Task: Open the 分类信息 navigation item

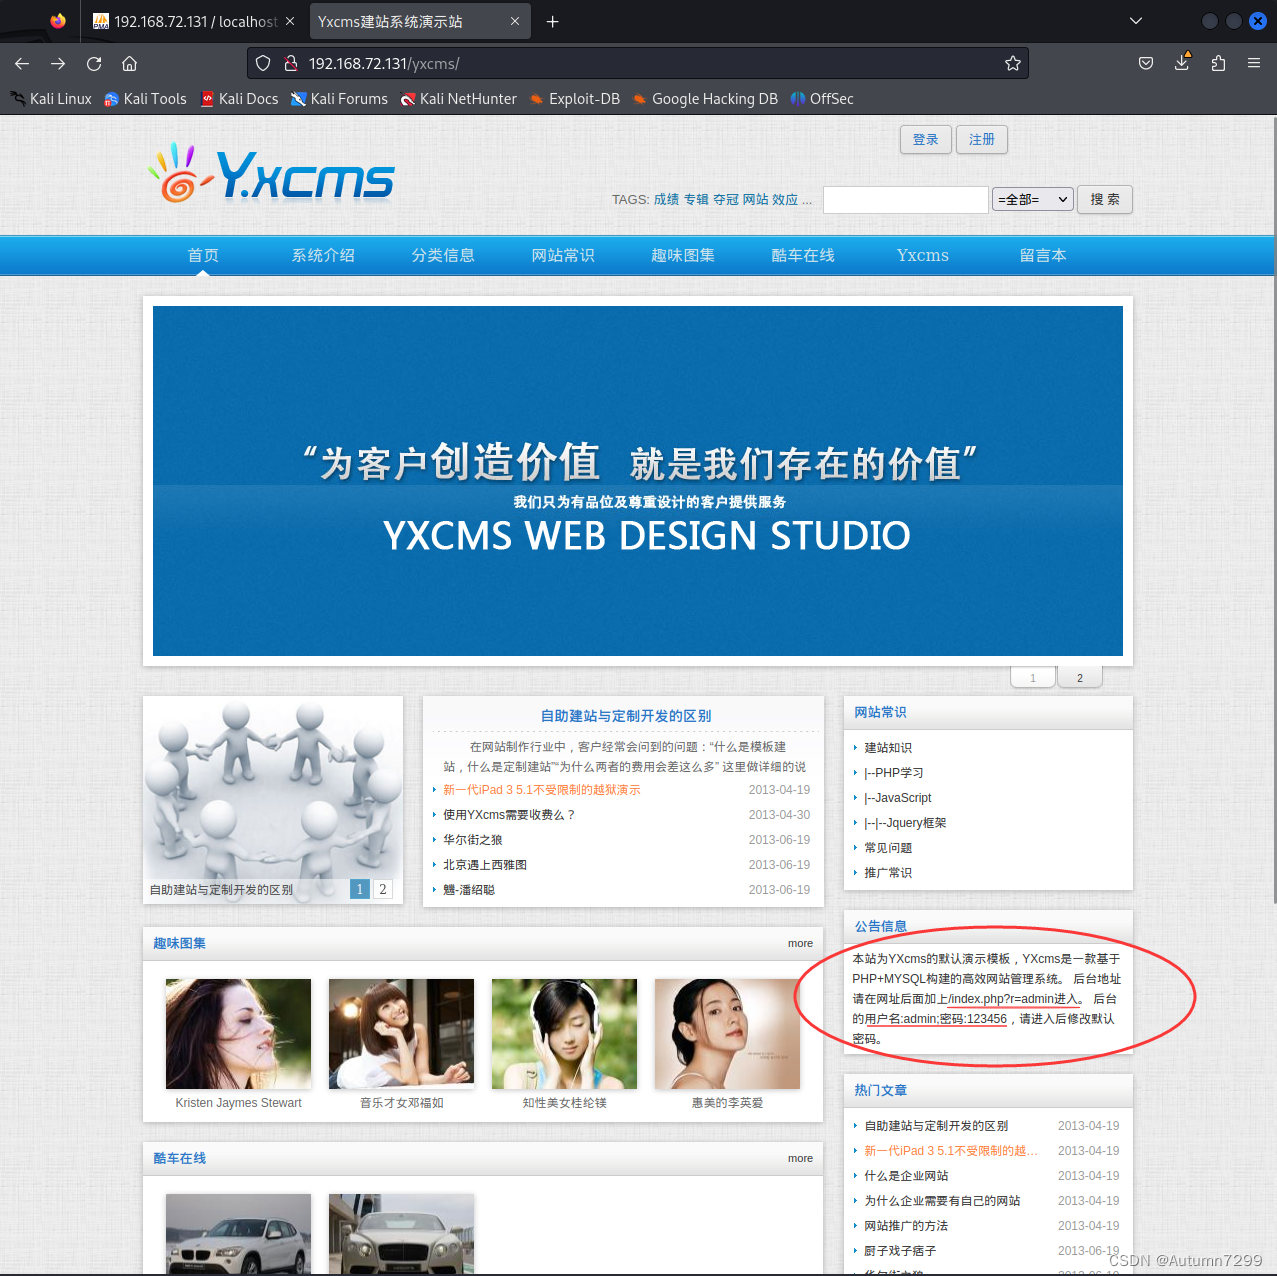Action: click(443, 255)
